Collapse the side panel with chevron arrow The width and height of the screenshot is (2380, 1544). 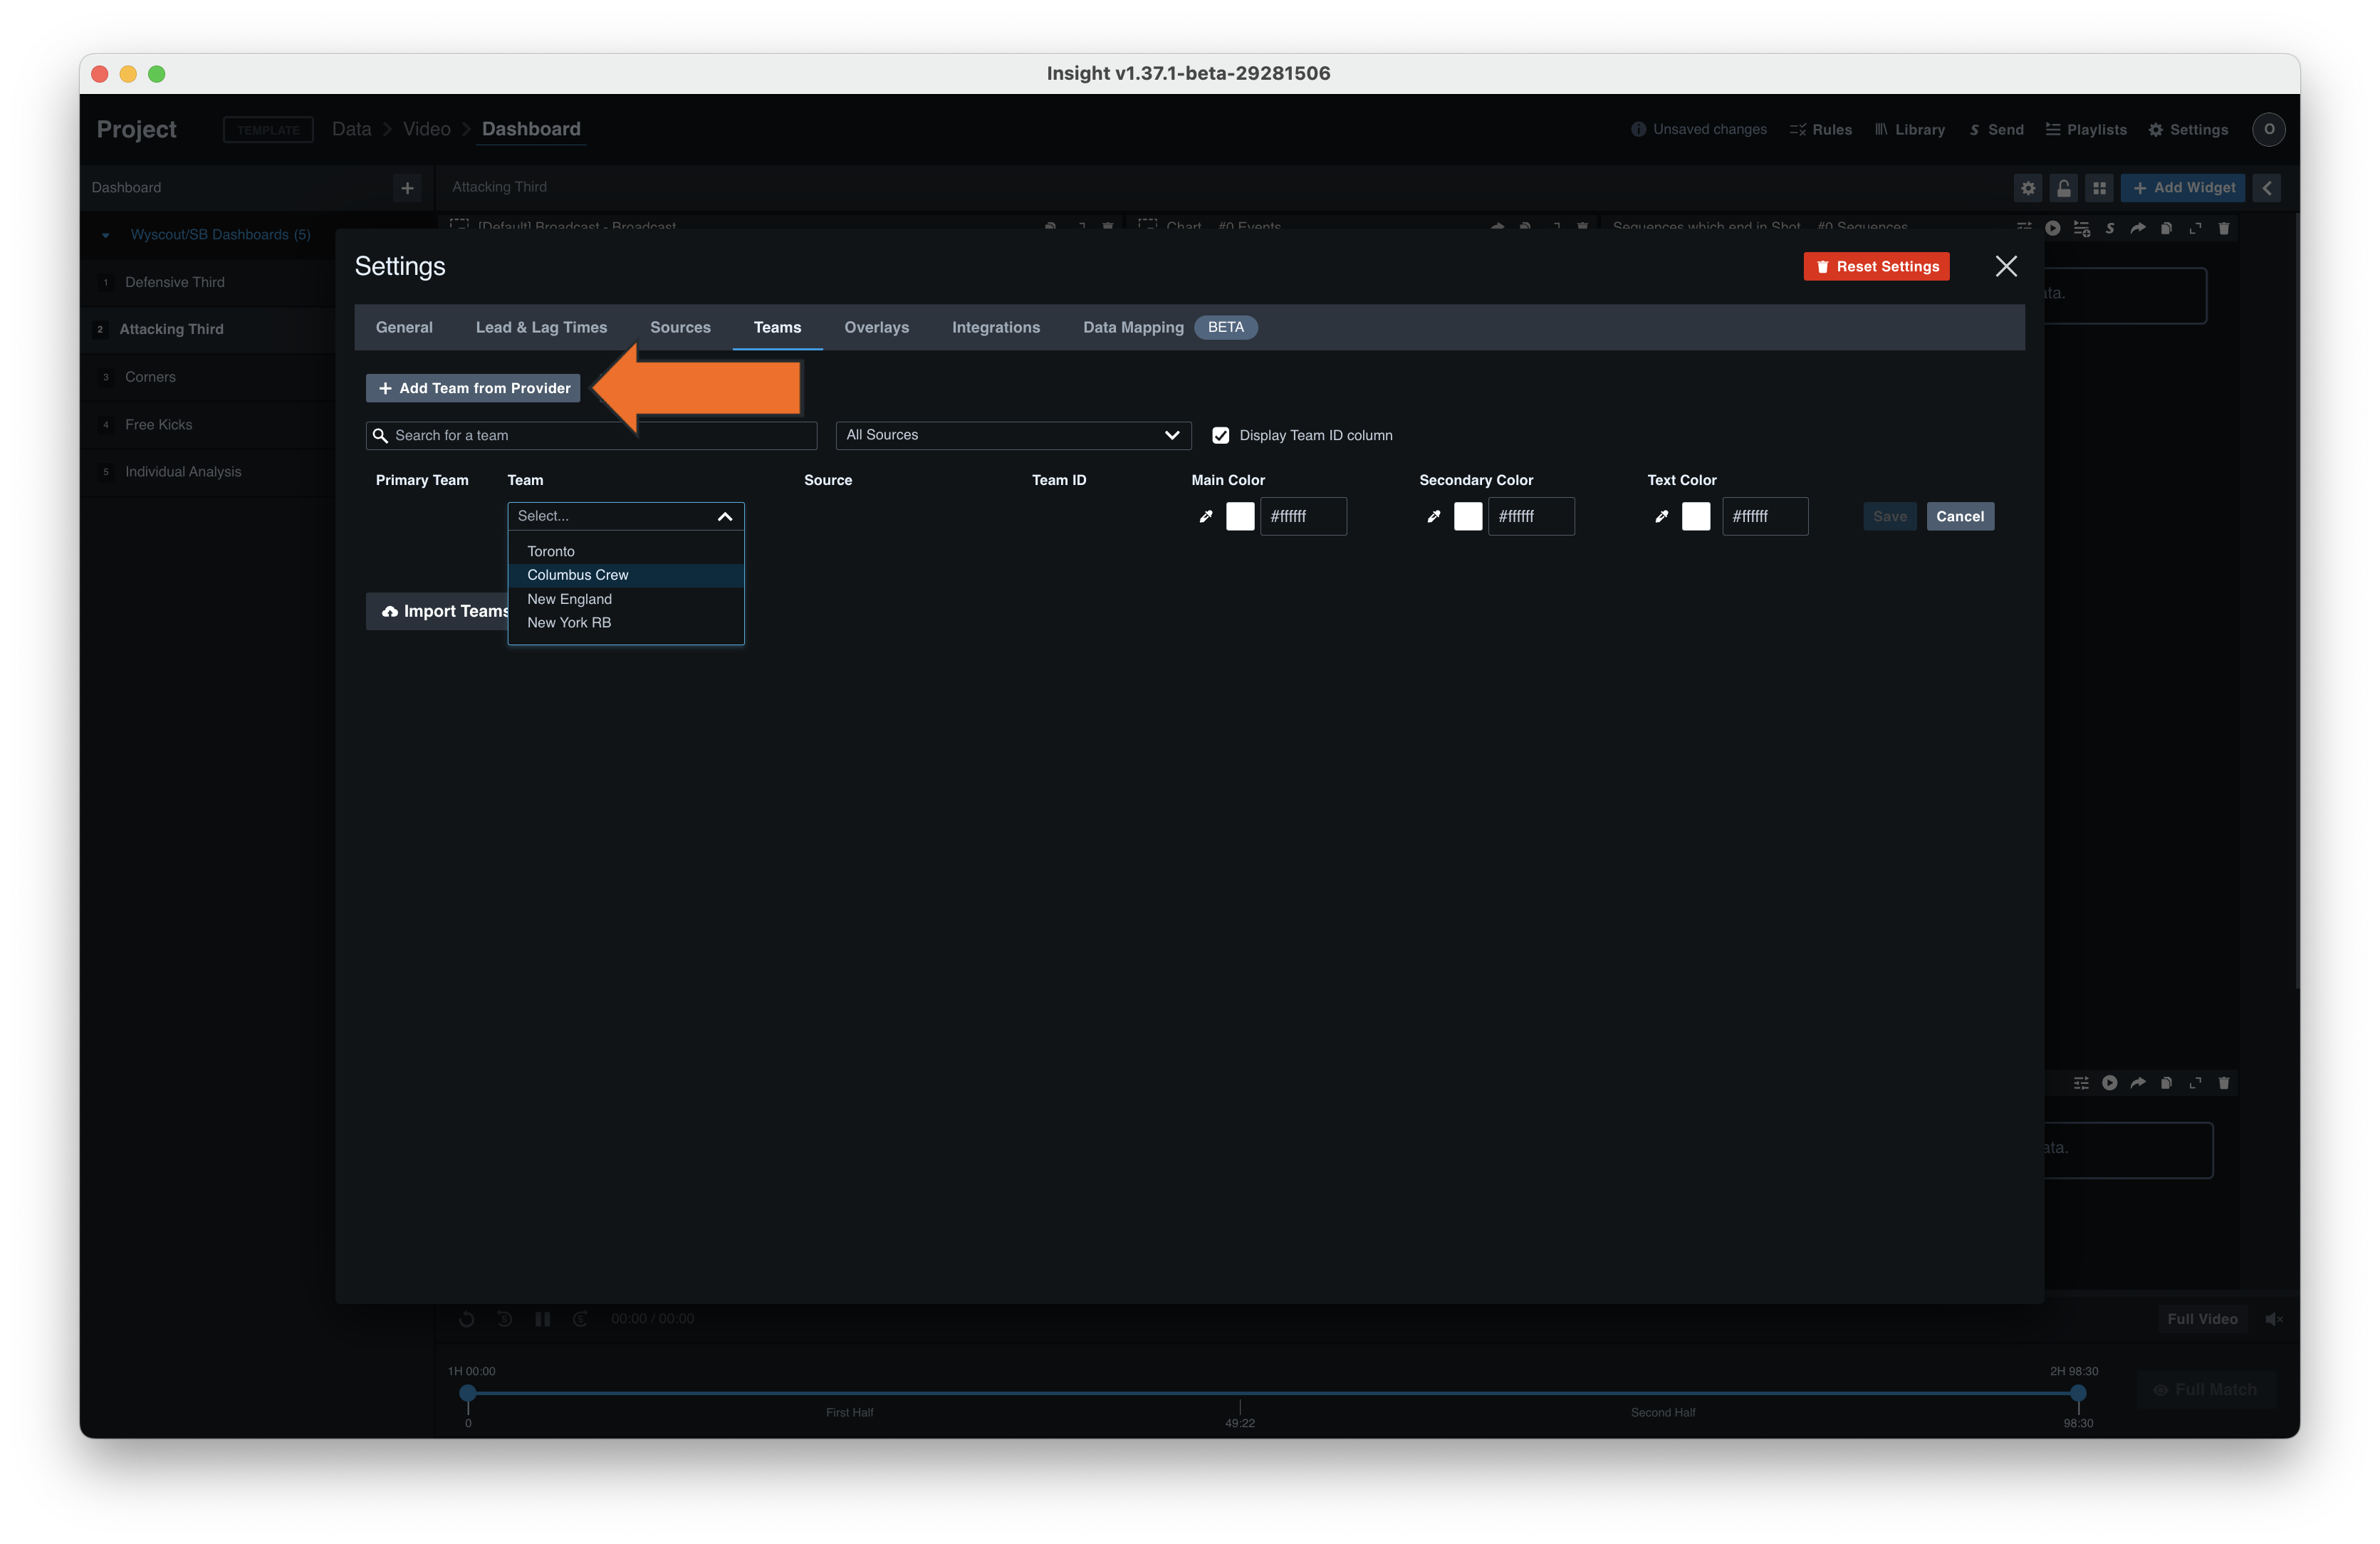tap(2266, 188)
